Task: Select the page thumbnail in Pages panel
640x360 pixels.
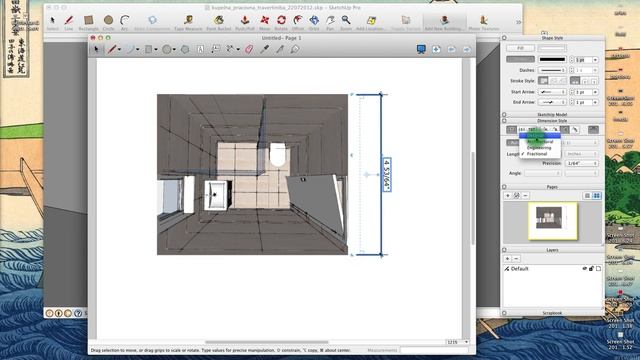Action: [553, 221]
